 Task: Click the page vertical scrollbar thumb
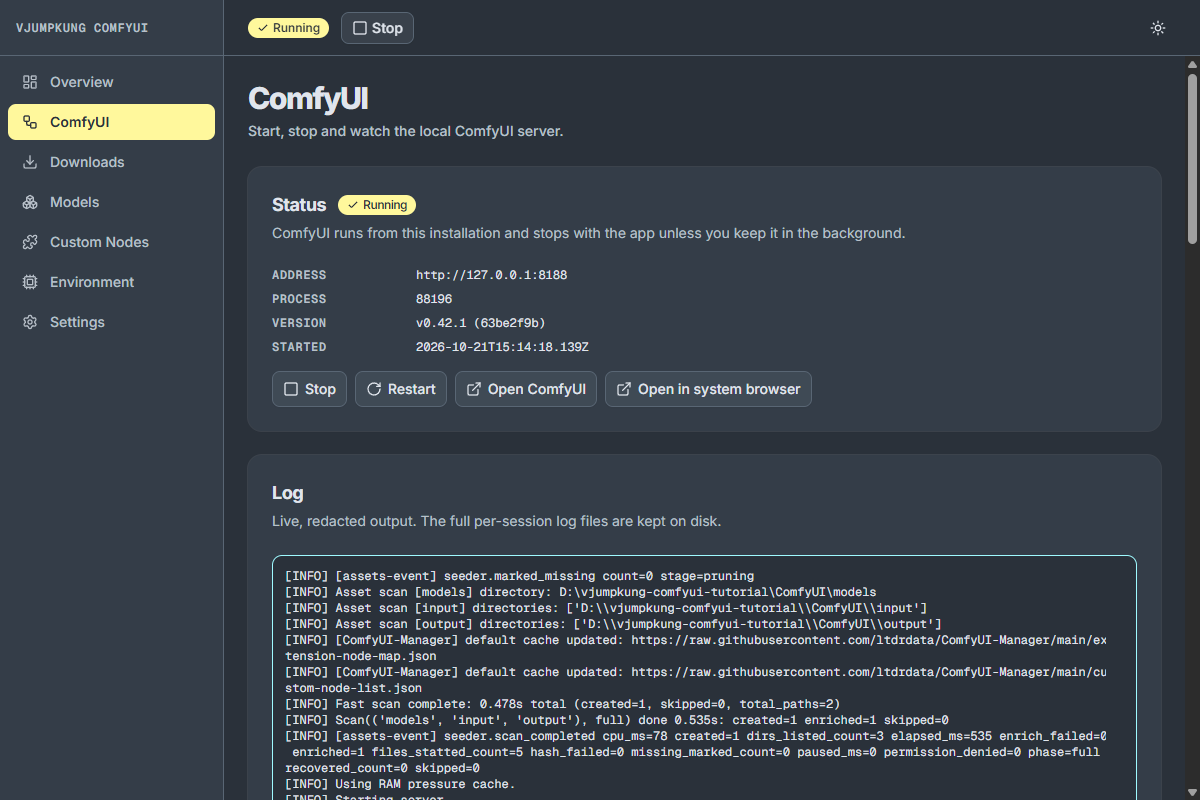1192,158
